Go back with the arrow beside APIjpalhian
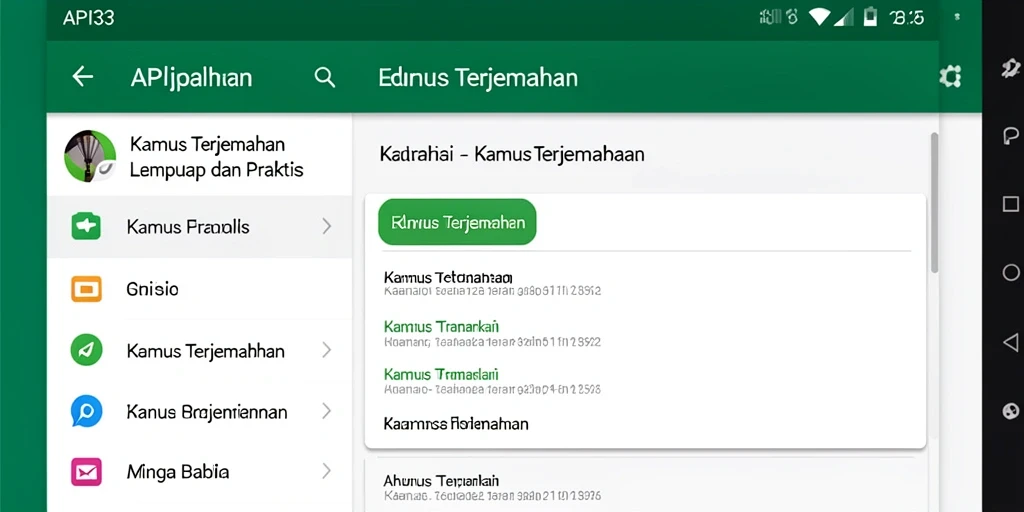Image resolution: width=1024 pixels, height=512 pixels. coord(82,77)
